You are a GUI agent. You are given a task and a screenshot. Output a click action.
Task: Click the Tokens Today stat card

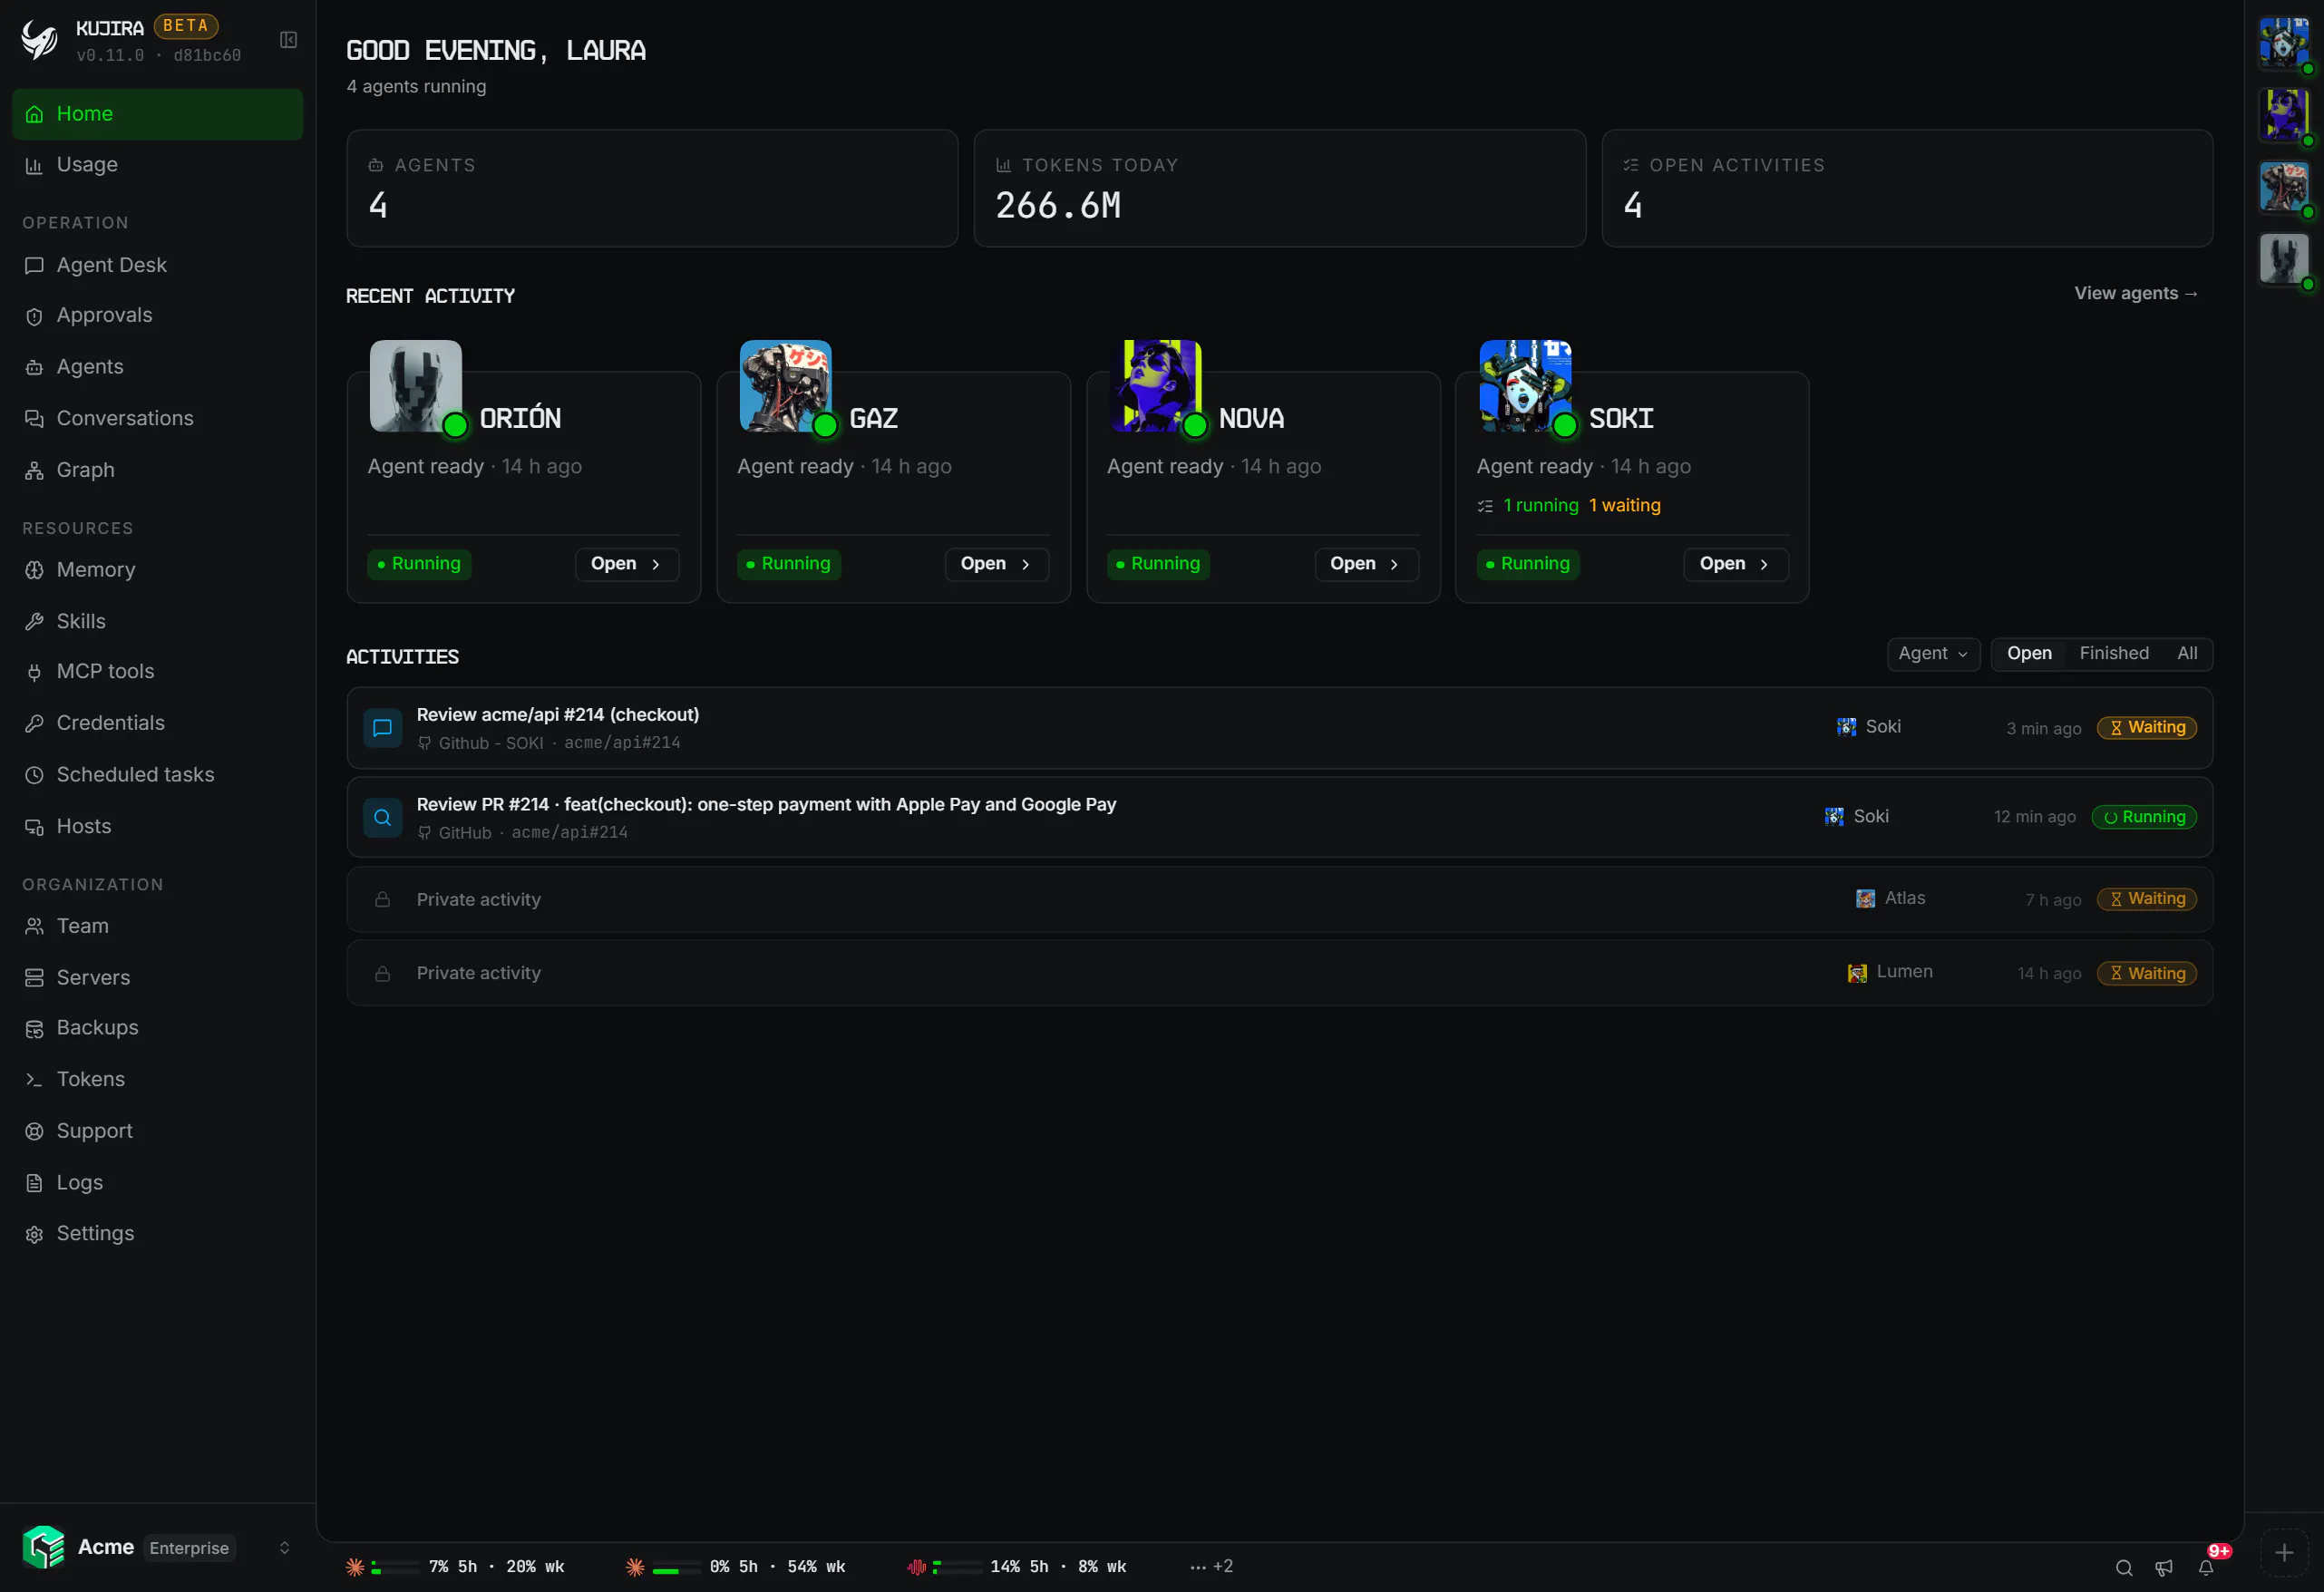[1279, 188]
